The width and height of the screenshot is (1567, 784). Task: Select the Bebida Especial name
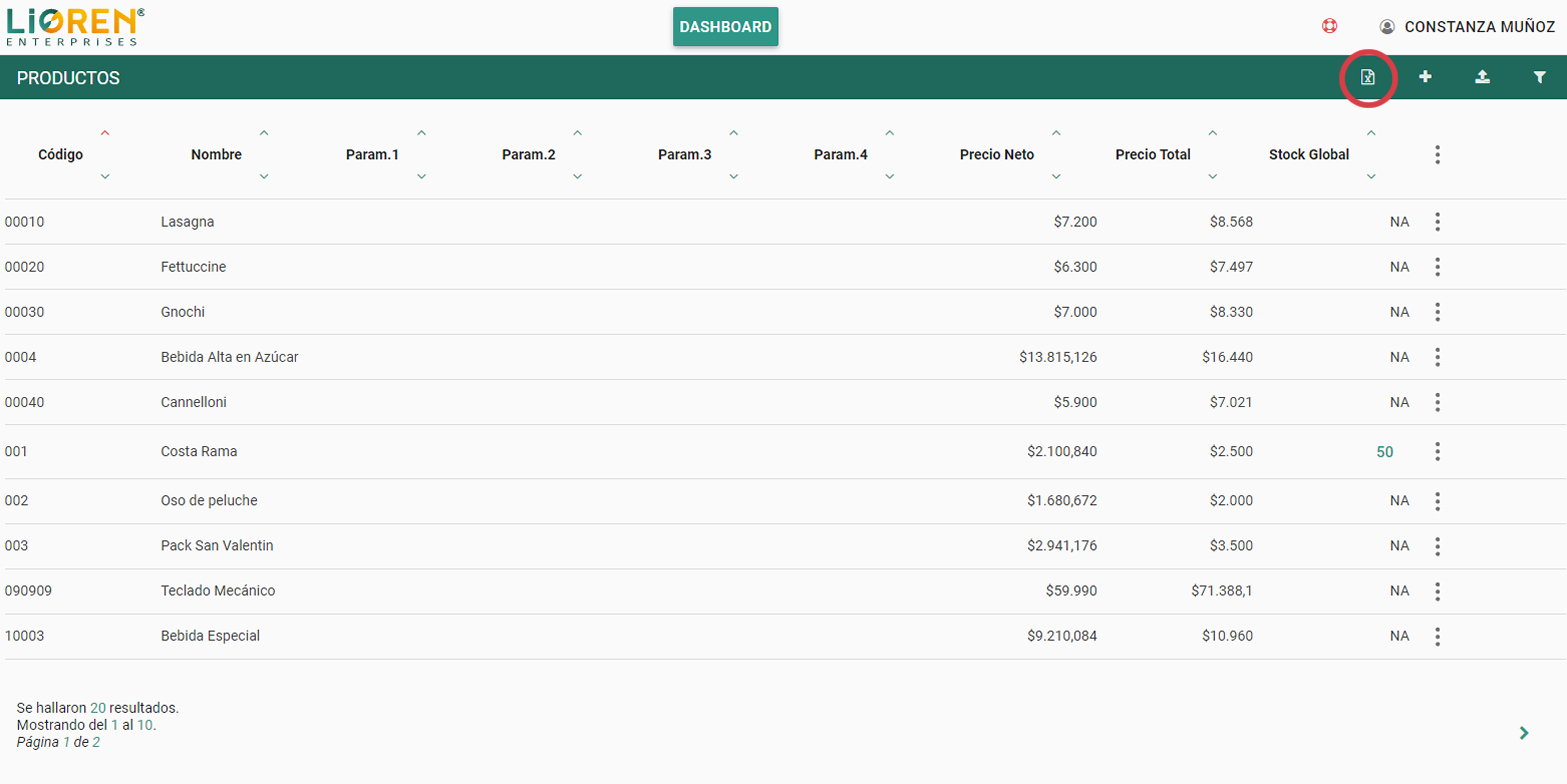(210, 636)
